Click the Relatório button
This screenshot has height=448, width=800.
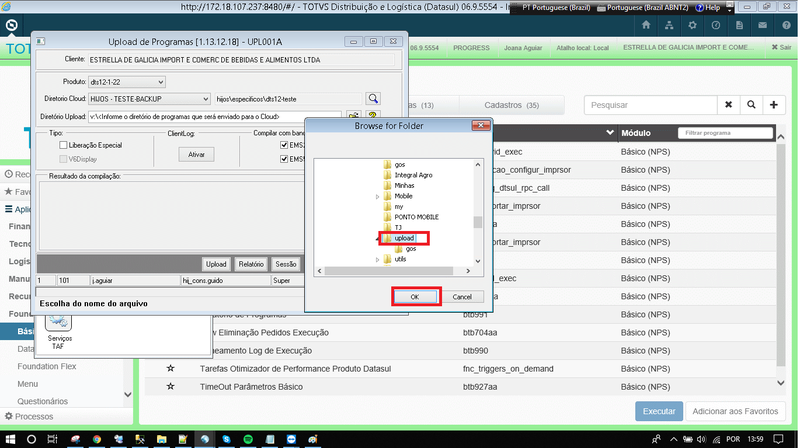pos(251,264)
